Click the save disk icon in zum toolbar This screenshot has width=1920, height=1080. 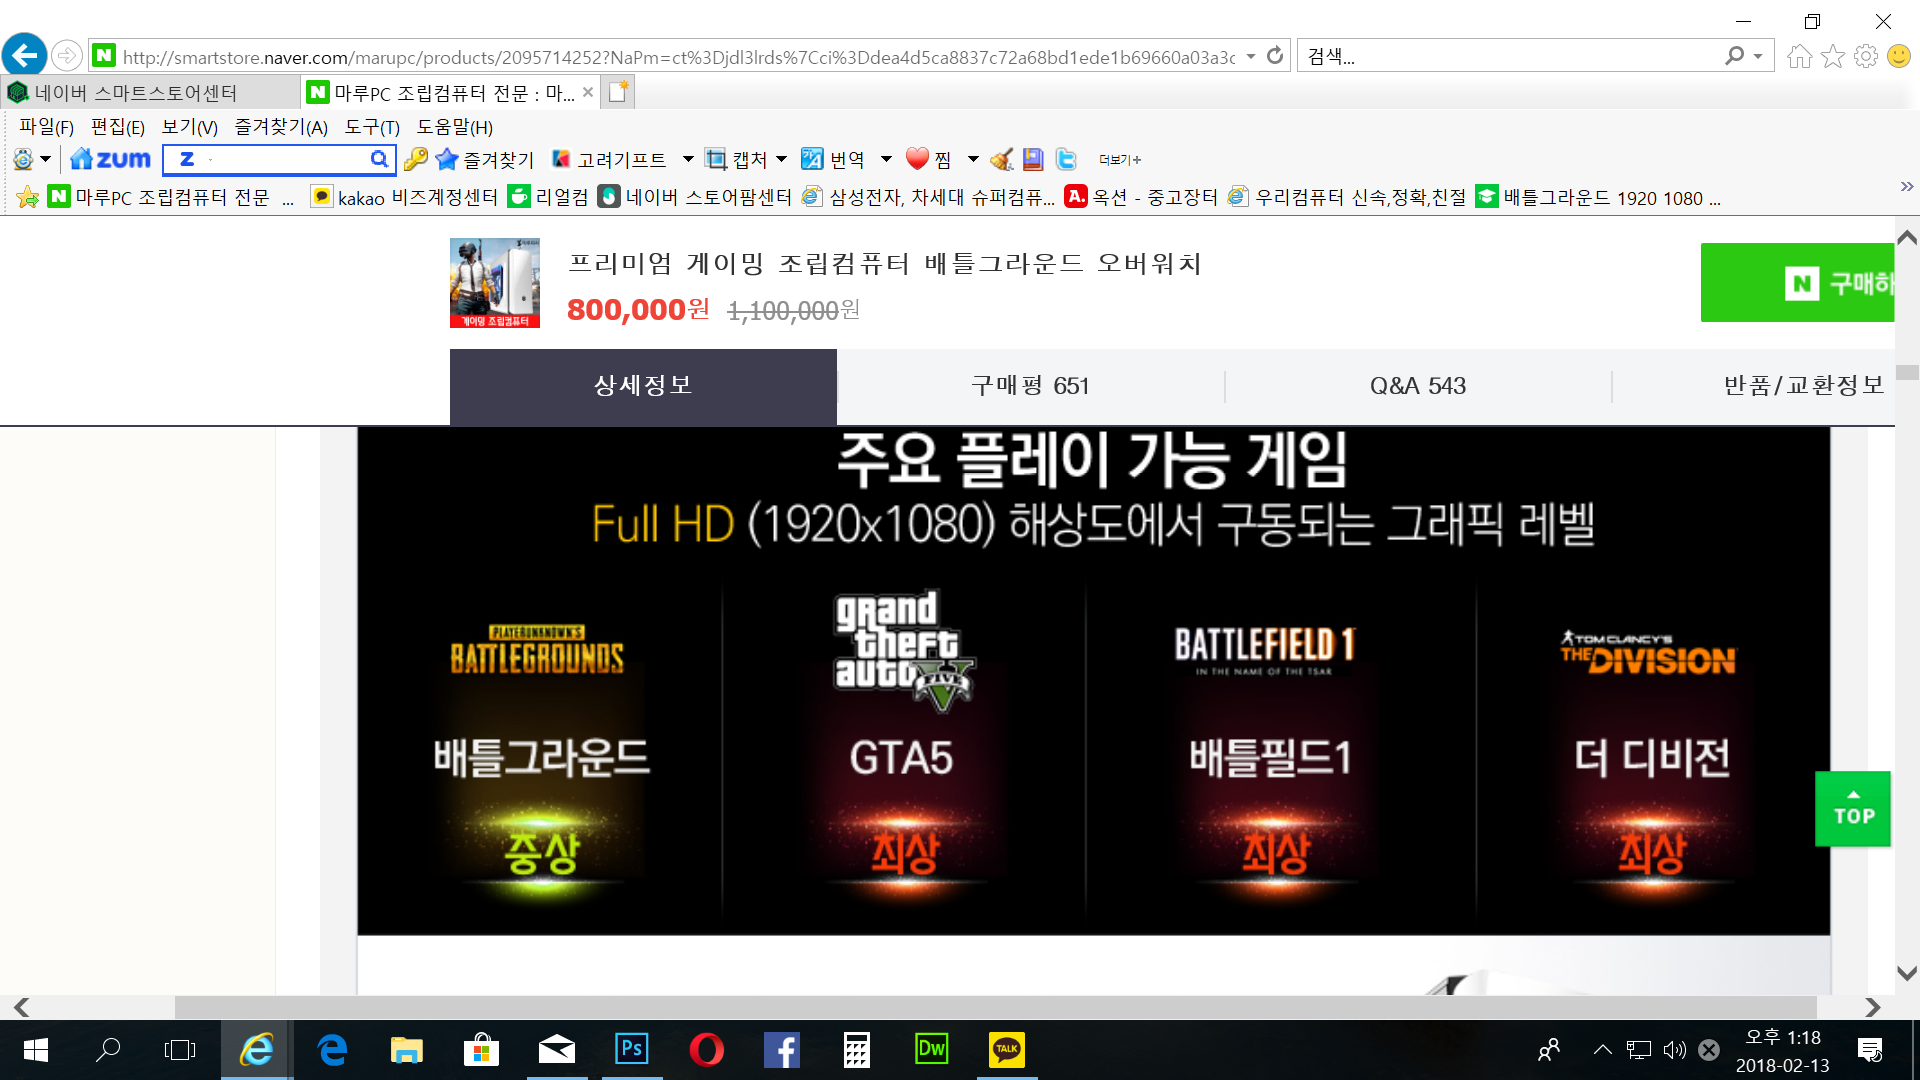point(1033,160)
